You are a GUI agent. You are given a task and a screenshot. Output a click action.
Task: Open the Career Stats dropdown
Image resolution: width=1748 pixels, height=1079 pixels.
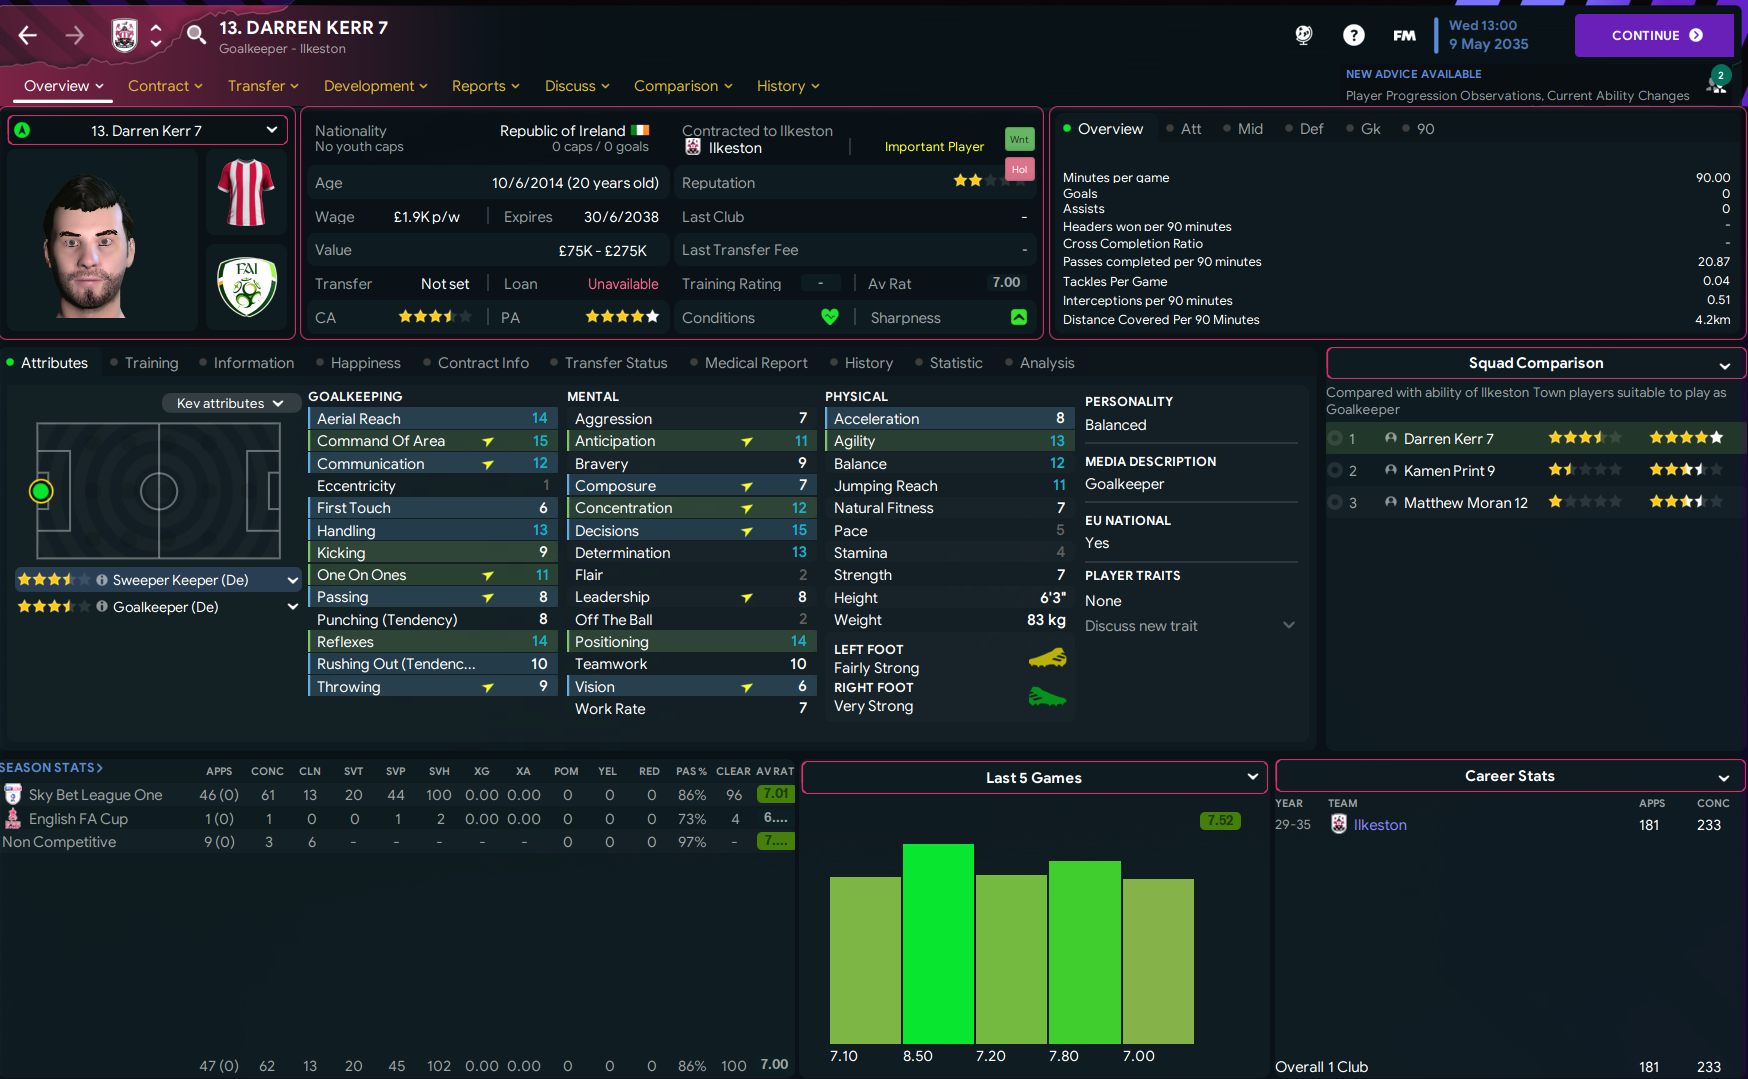tap(1510, 776)
